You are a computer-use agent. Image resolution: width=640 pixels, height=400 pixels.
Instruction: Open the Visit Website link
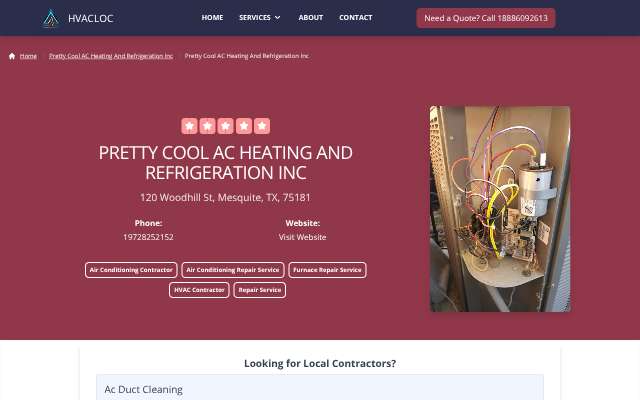(302, 237)
